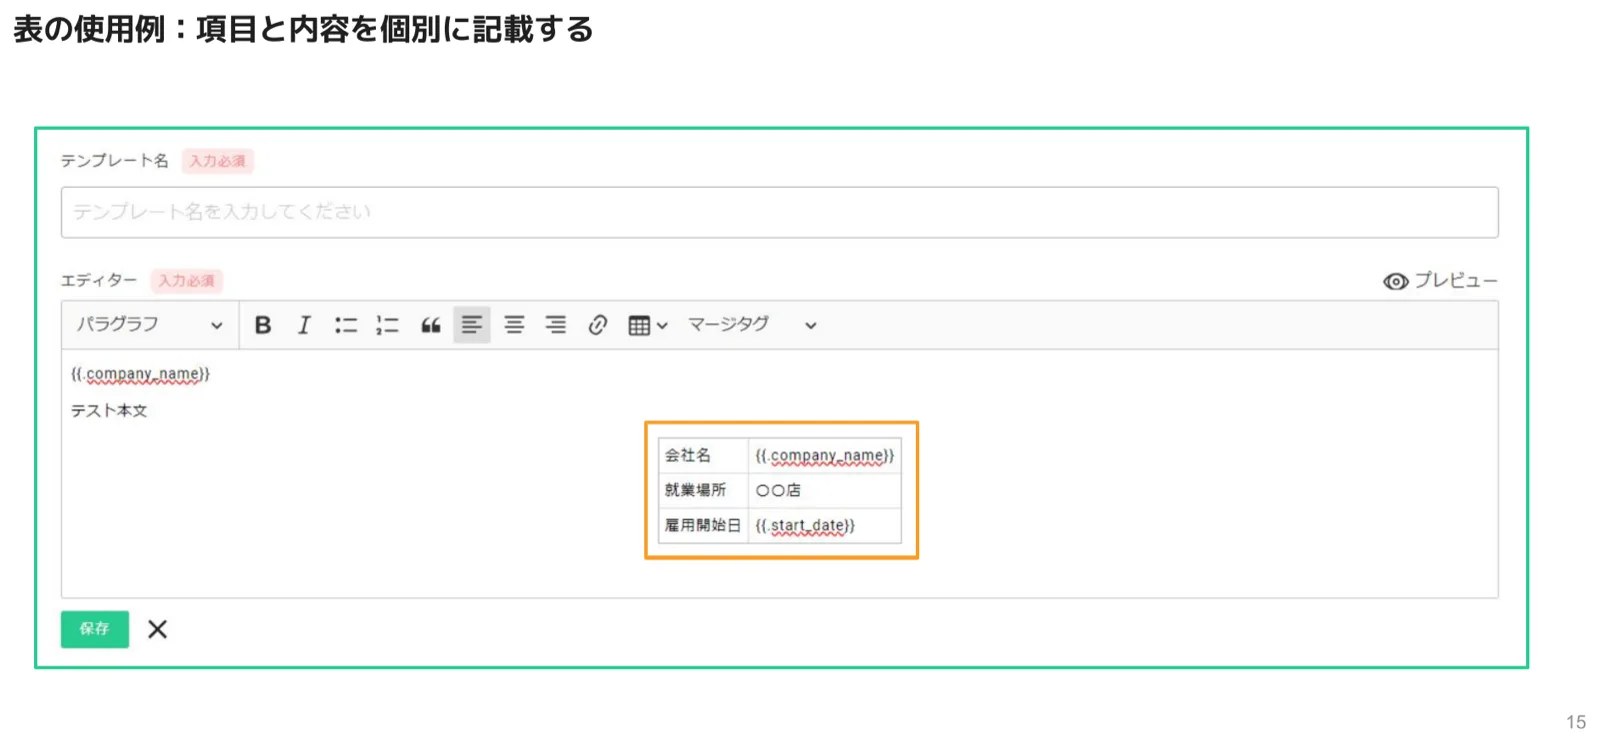Image resolution: width=1600 pixels, height=743 pixels.
Task: Open the パラグラフ style dropdown
Action: (x=150, y=325)
